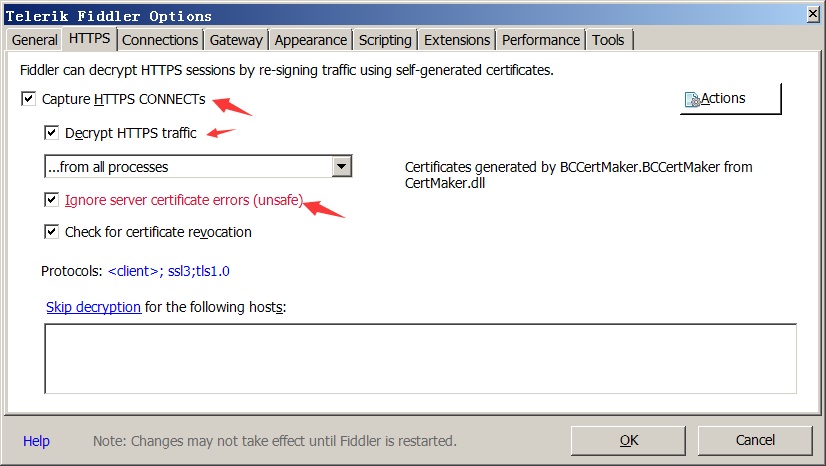Focus the skip decryption hosts text box

(420, 359)
